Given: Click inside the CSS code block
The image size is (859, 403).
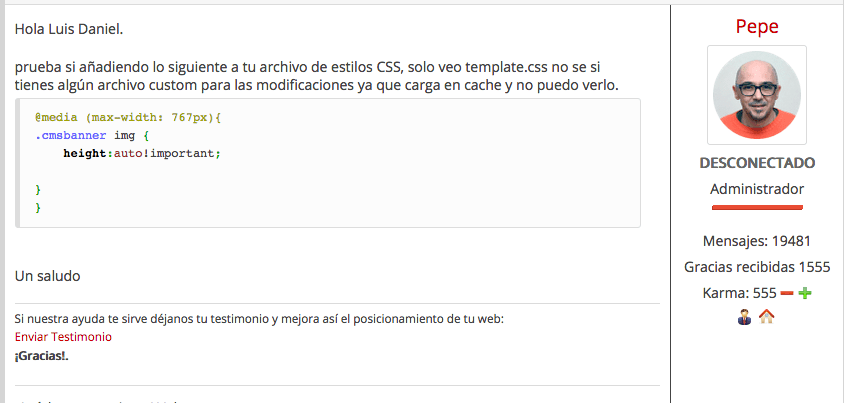Looking at the screenshot, I should click(328, 163).
